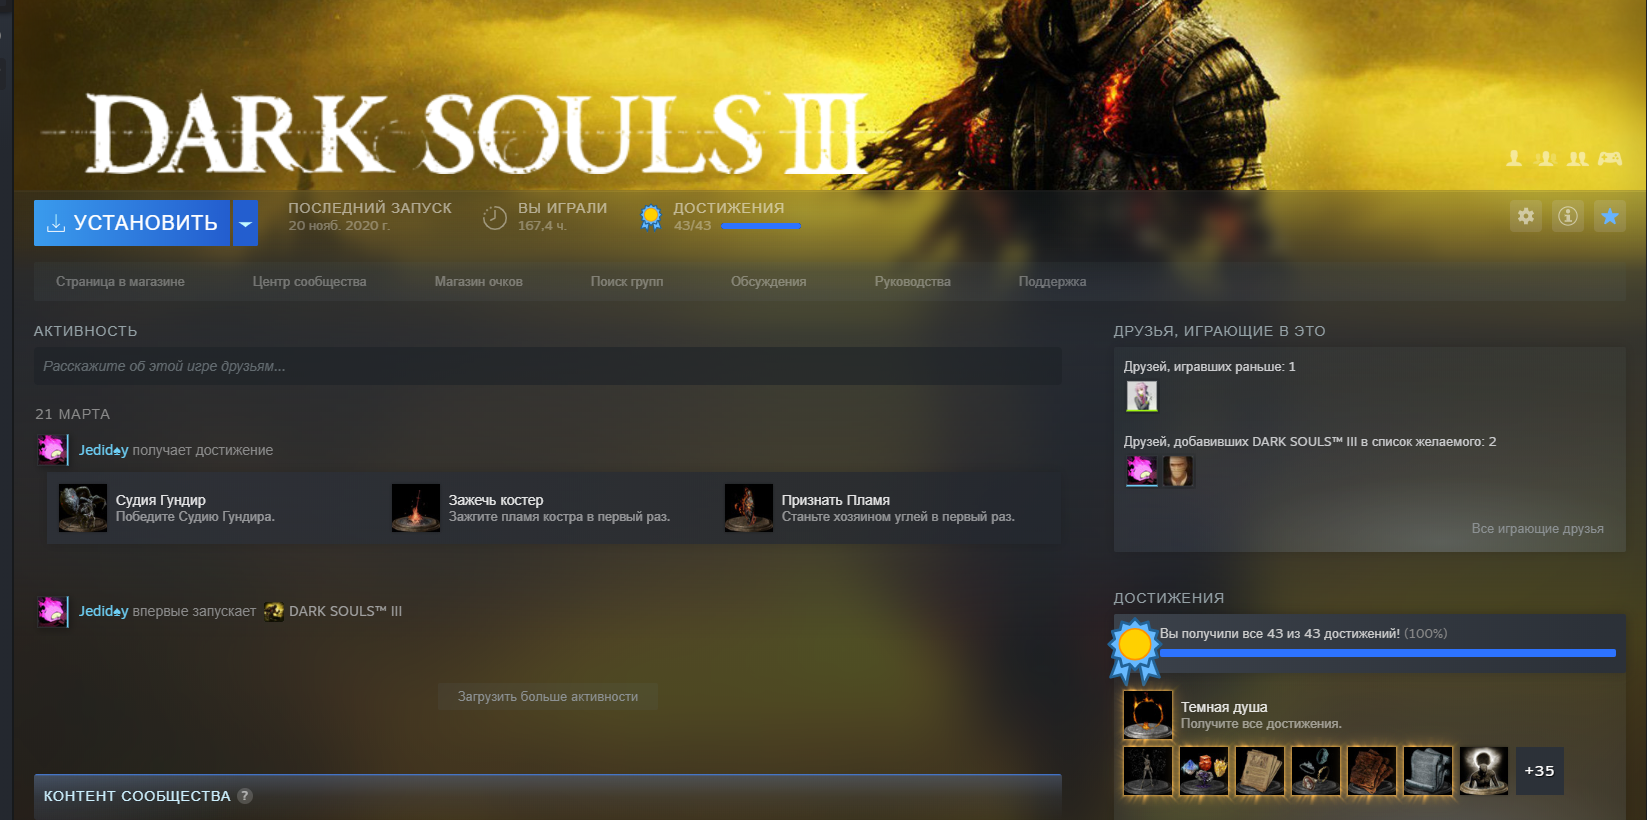Viewport: 1647px width, 820px height.
Task: Click Зажечь костер achievement title
Action: pos(496,500)
